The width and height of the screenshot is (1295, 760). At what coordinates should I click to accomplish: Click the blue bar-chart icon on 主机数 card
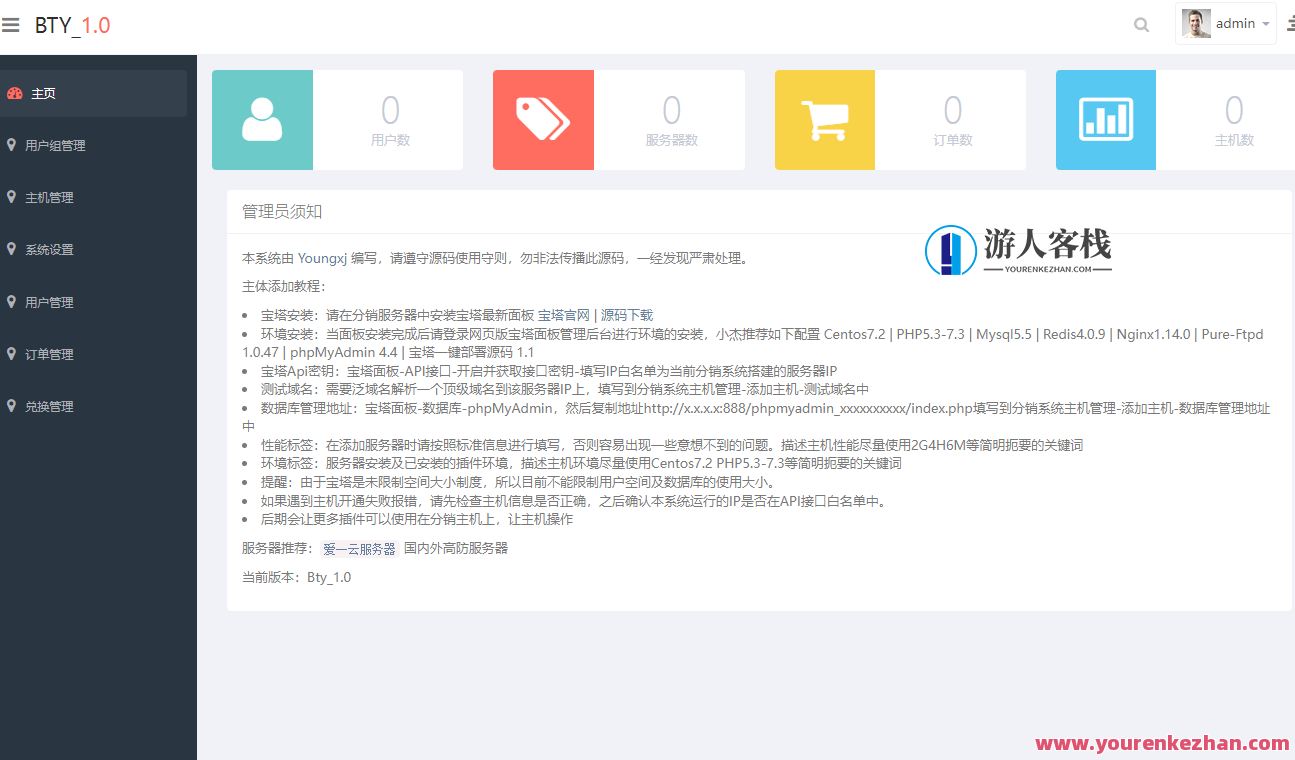point(1105,119)
